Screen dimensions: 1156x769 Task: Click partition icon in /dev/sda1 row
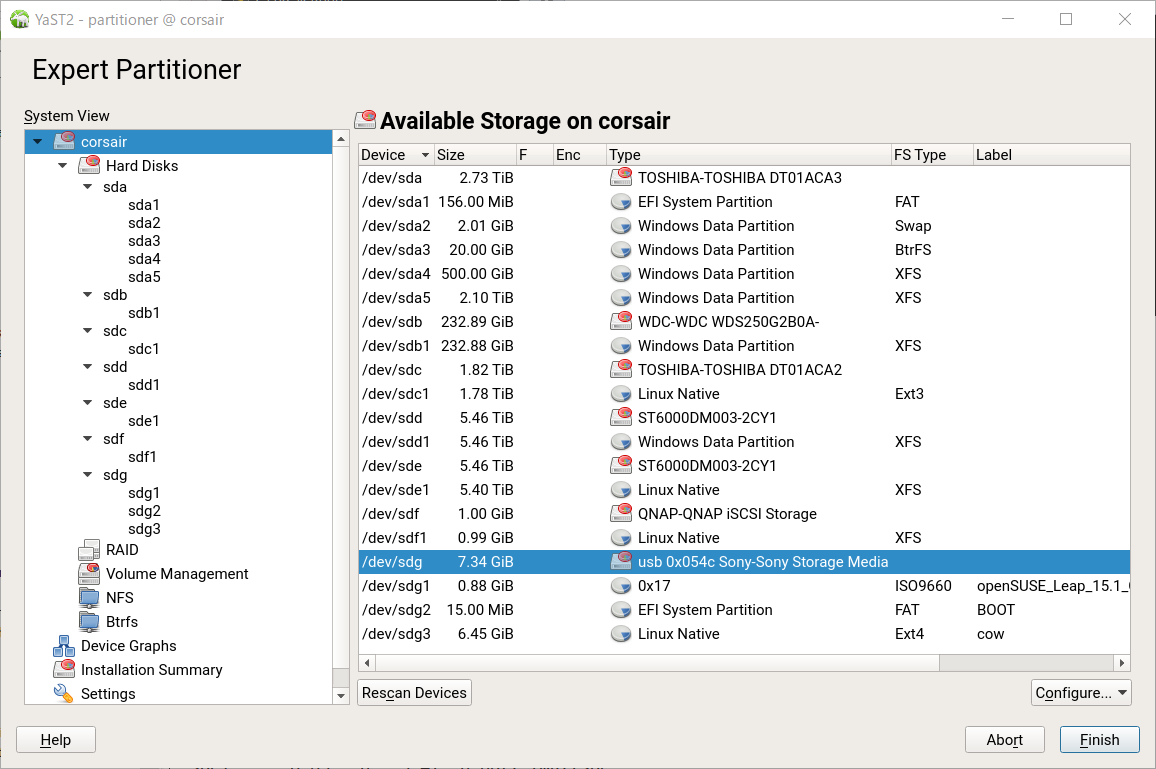[x=621, y=201]
